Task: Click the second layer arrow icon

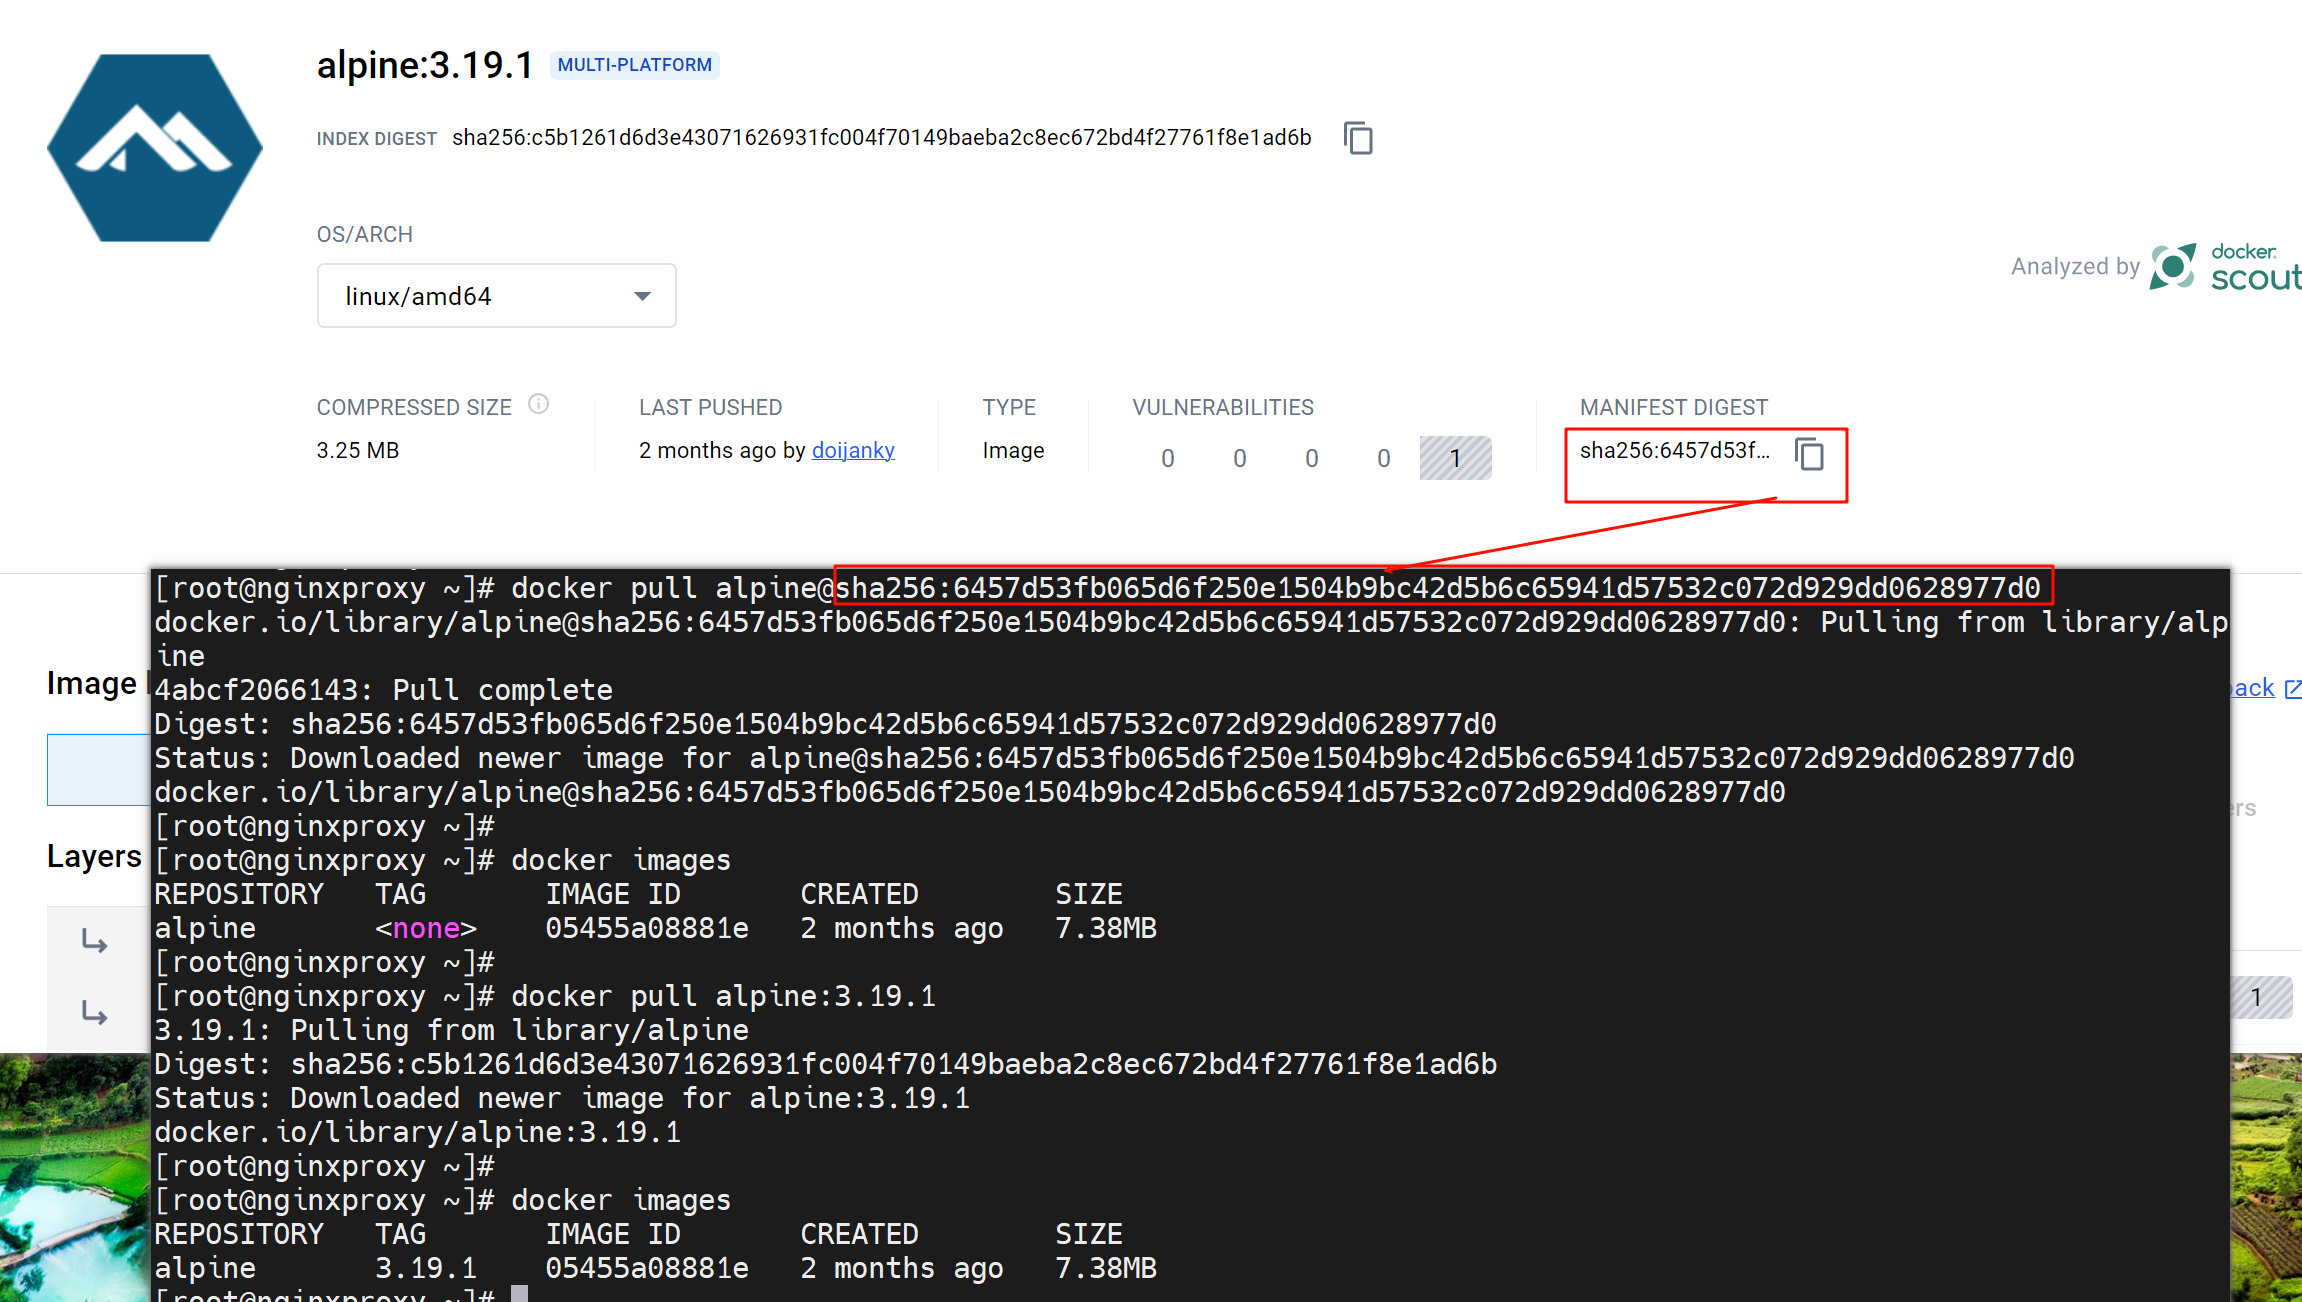Action: [x=94, y=1013]
